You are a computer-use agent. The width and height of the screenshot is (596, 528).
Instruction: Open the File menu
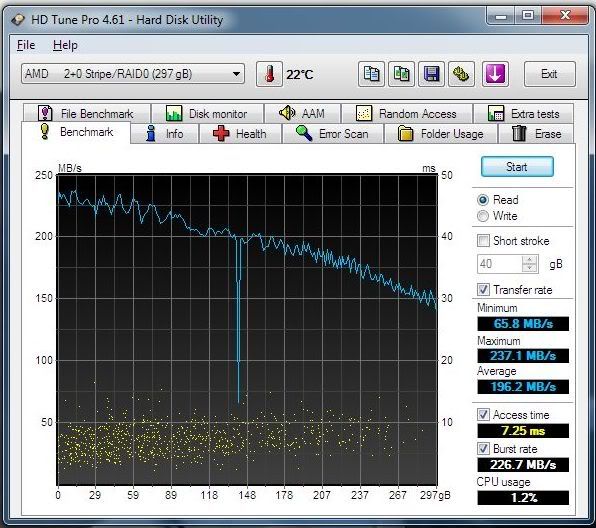tap(26, 45)
